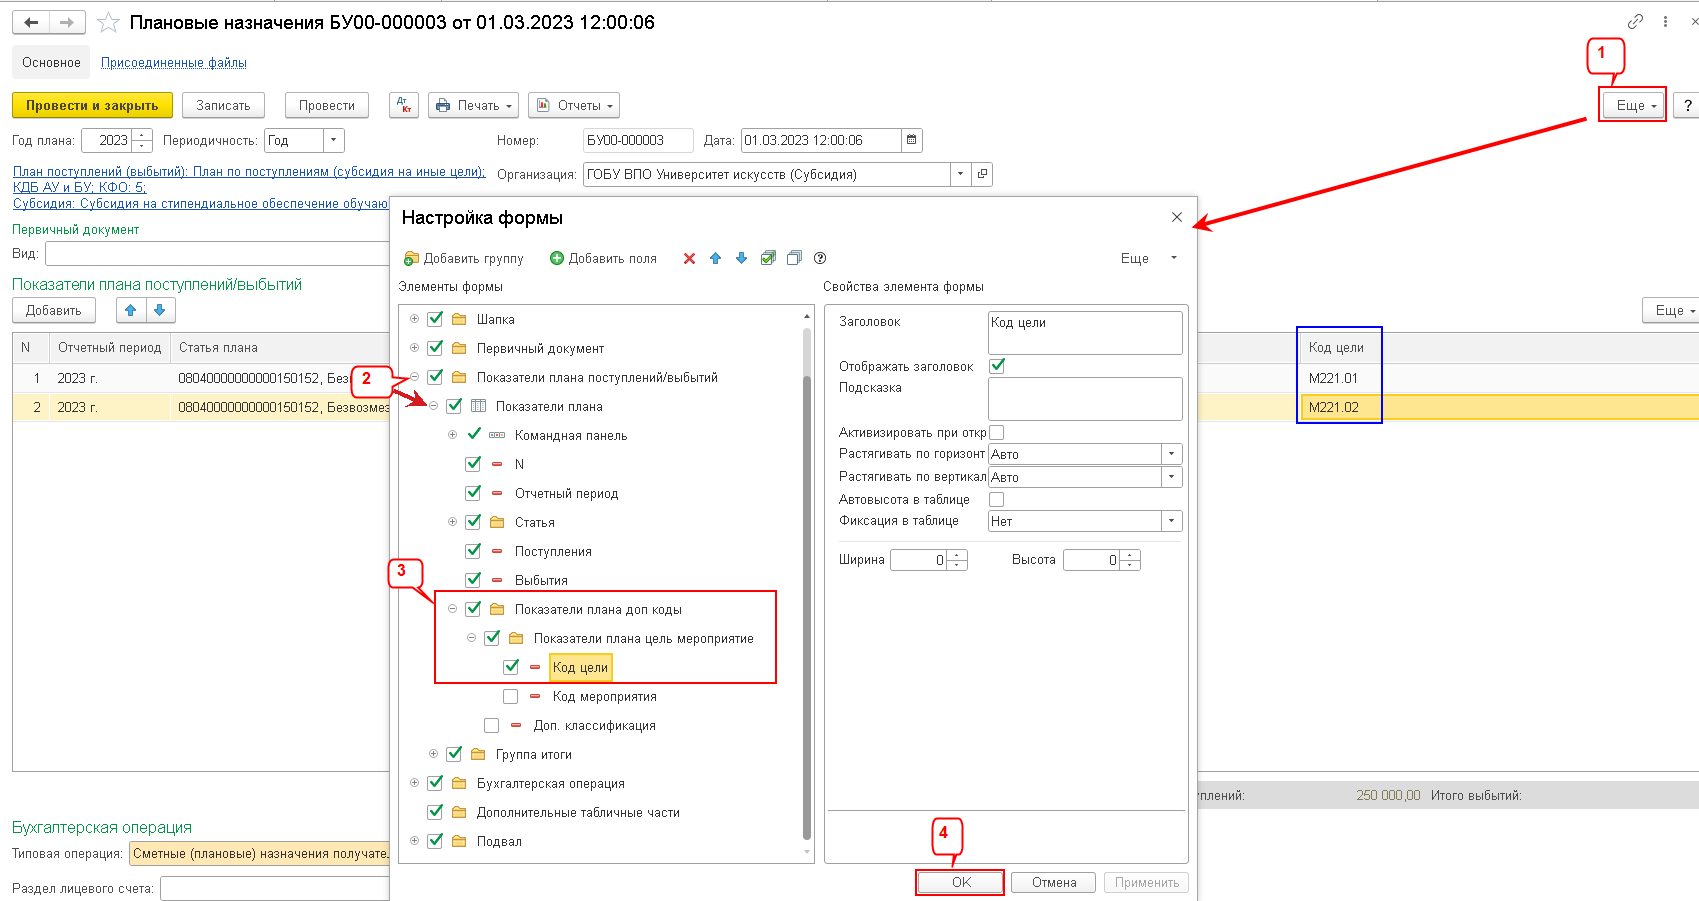Open Еще menu in Настройка формы dialog
1699x901 pixels.
[x=1148, y=258]
